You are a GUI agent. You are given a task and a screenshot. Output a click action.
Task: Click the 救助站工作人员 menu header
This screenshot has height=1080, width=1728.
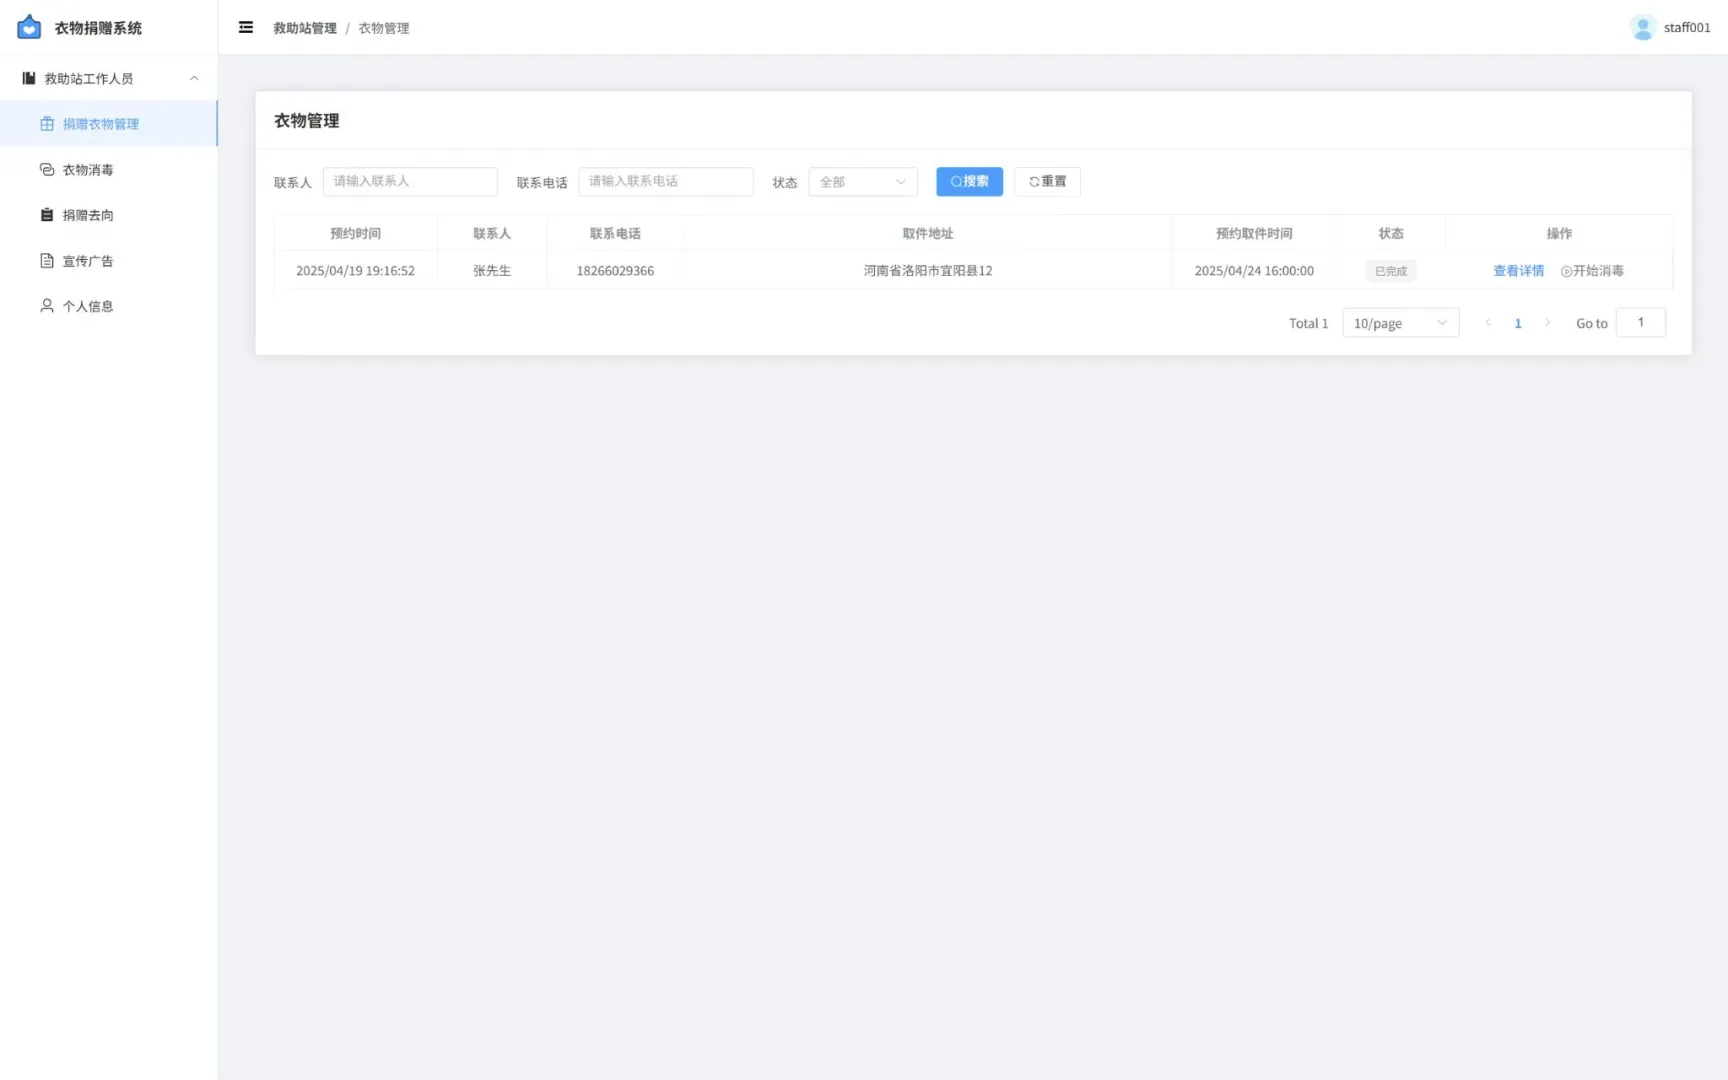pos(109,78)
